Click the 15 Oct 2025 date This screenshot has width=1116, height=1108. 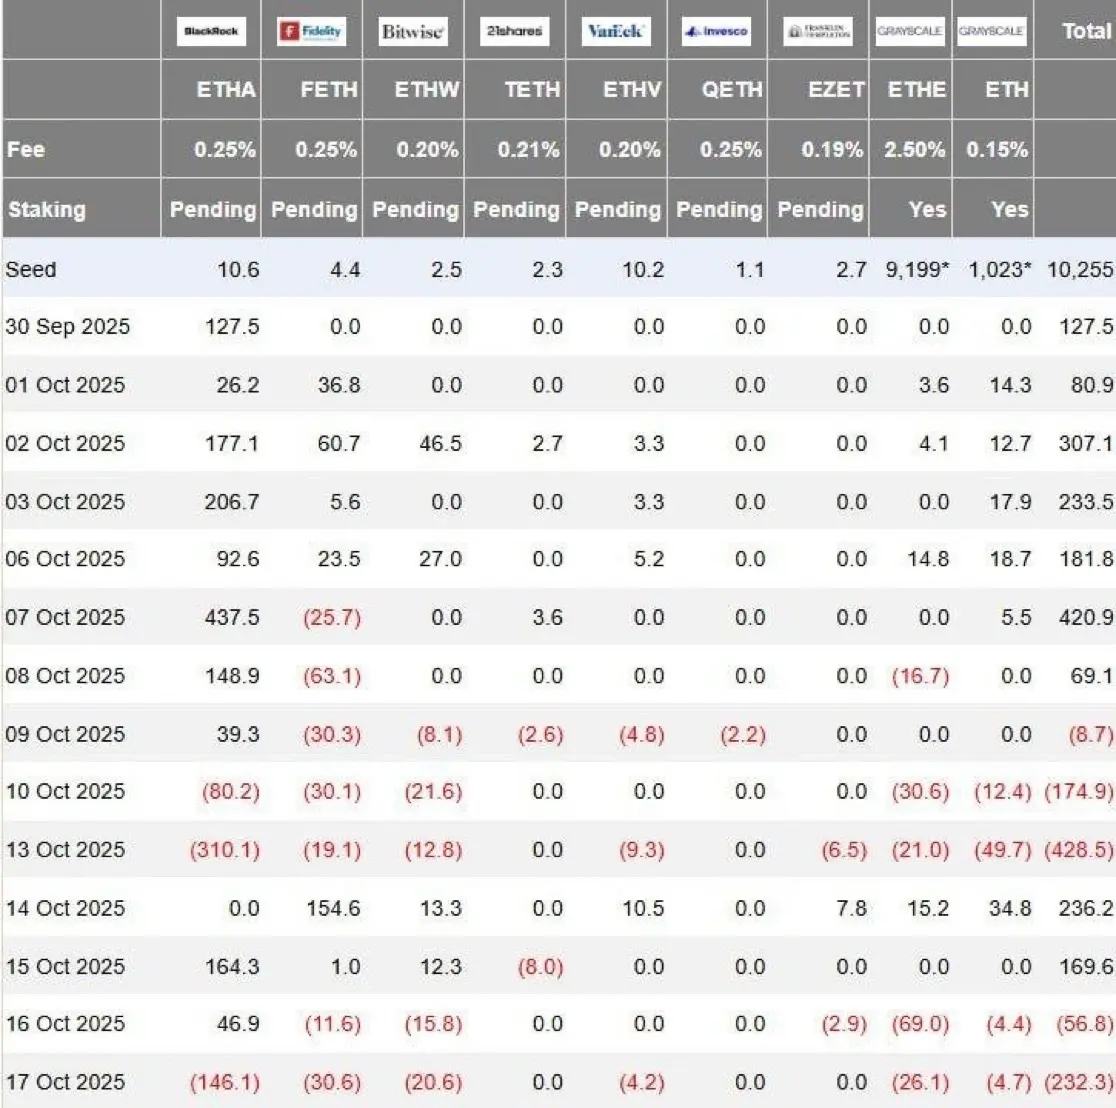(x=65, y=966)
